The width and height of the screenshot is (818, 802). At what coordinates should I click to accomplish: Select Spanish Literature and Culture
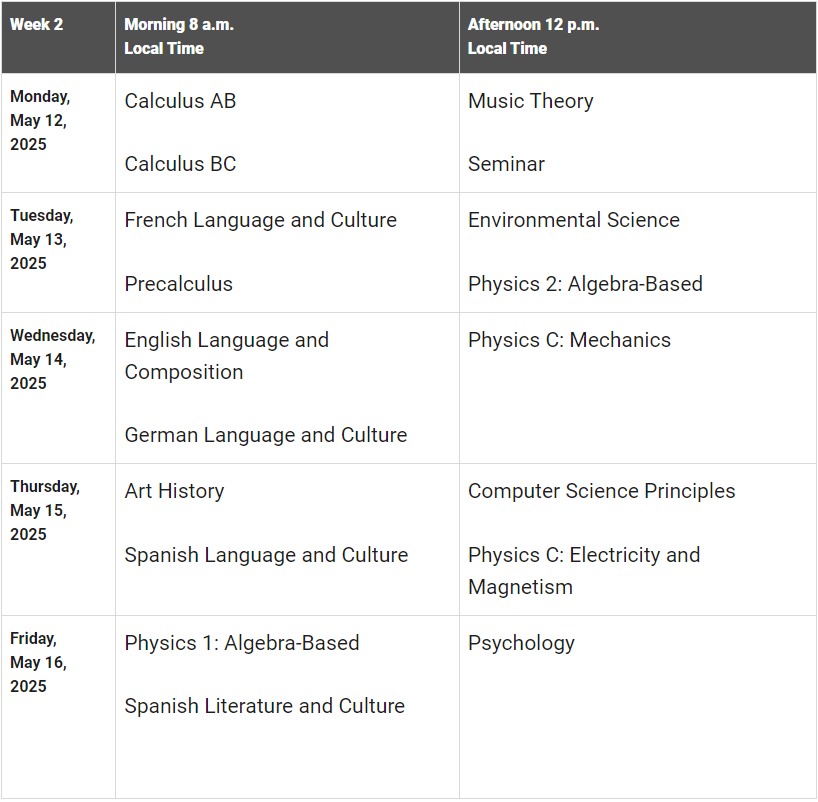[x=264, y=706]
